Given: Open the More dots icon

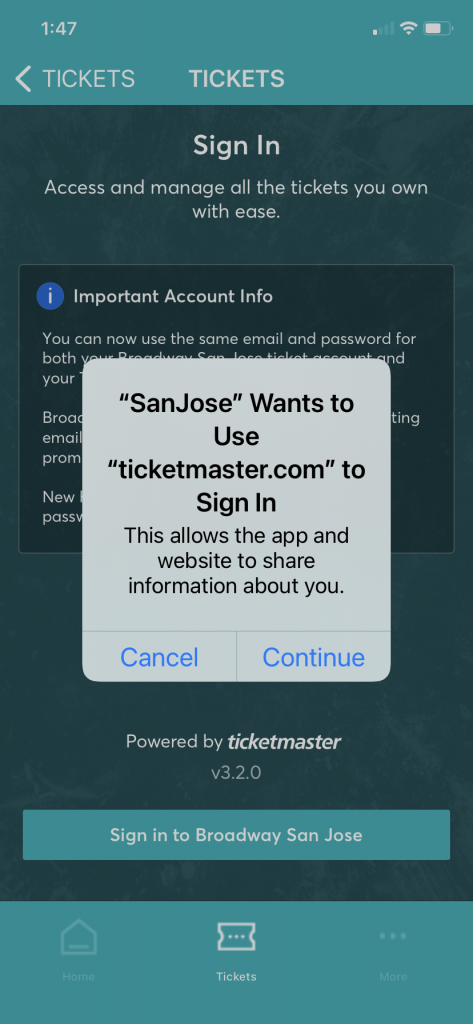Looking at the screenshot, I should pyautogui.click(x=393, y=936).
